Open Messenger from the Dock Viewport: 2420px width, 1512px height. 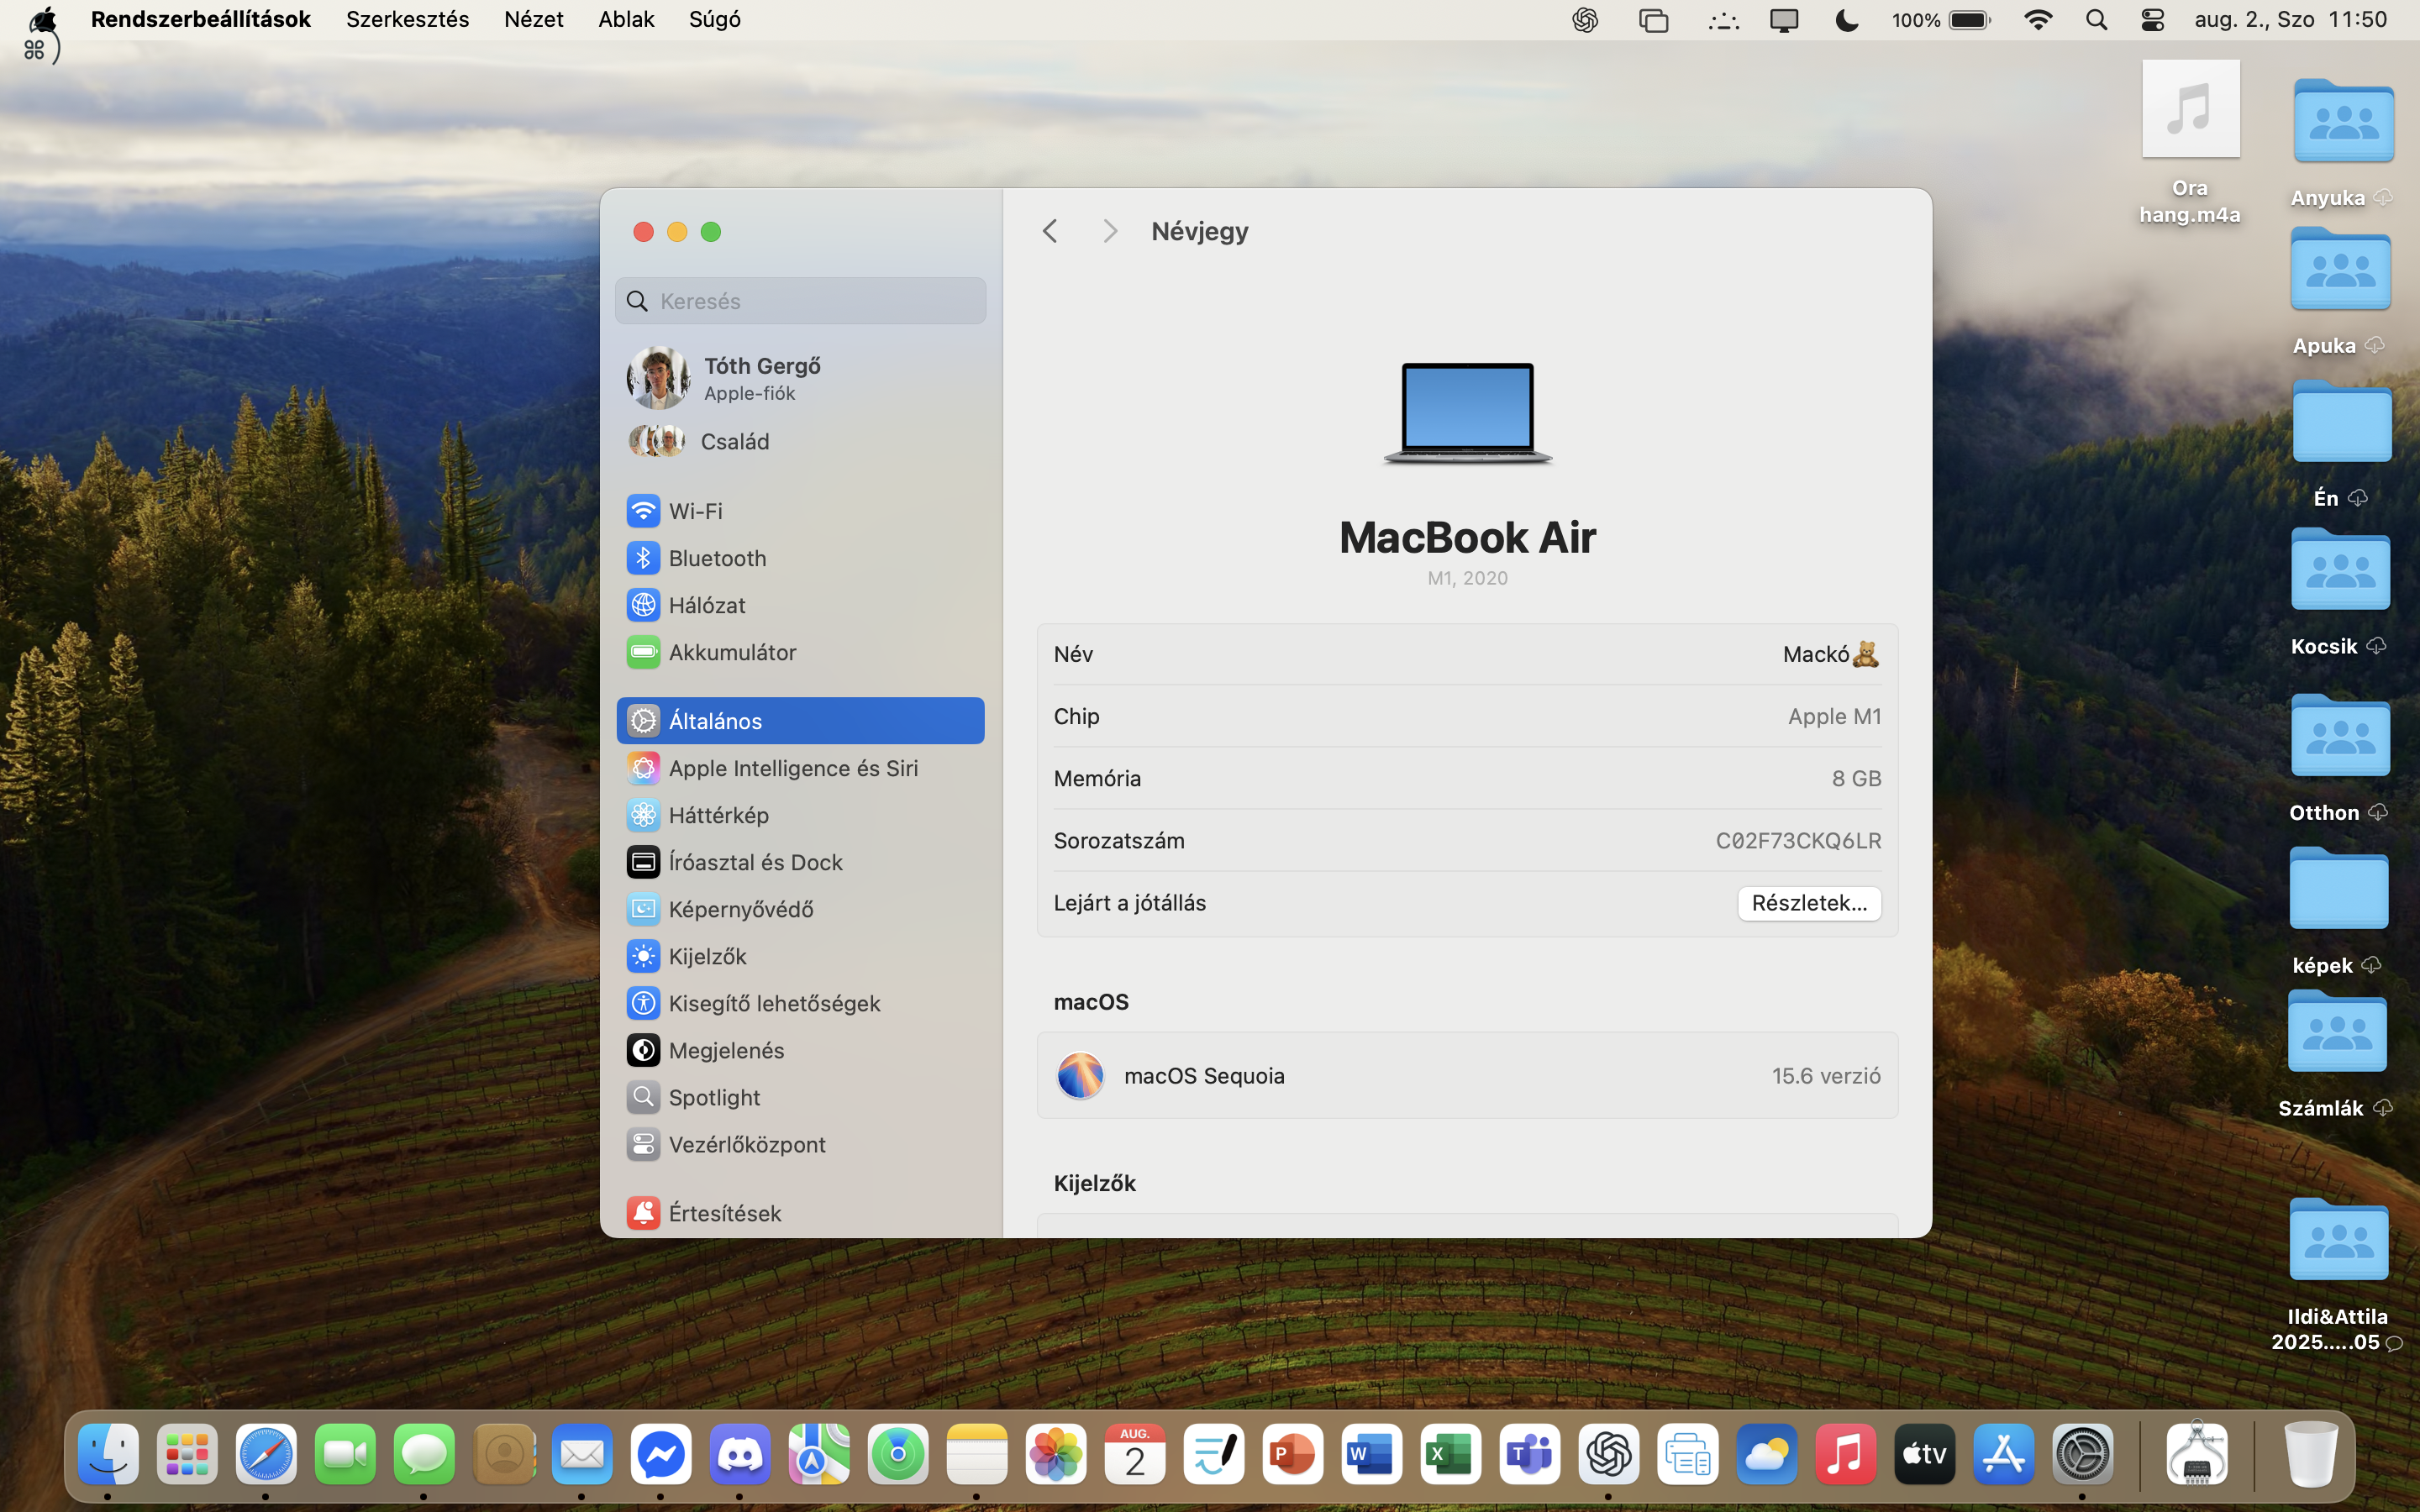click(x=661, y=1455)
